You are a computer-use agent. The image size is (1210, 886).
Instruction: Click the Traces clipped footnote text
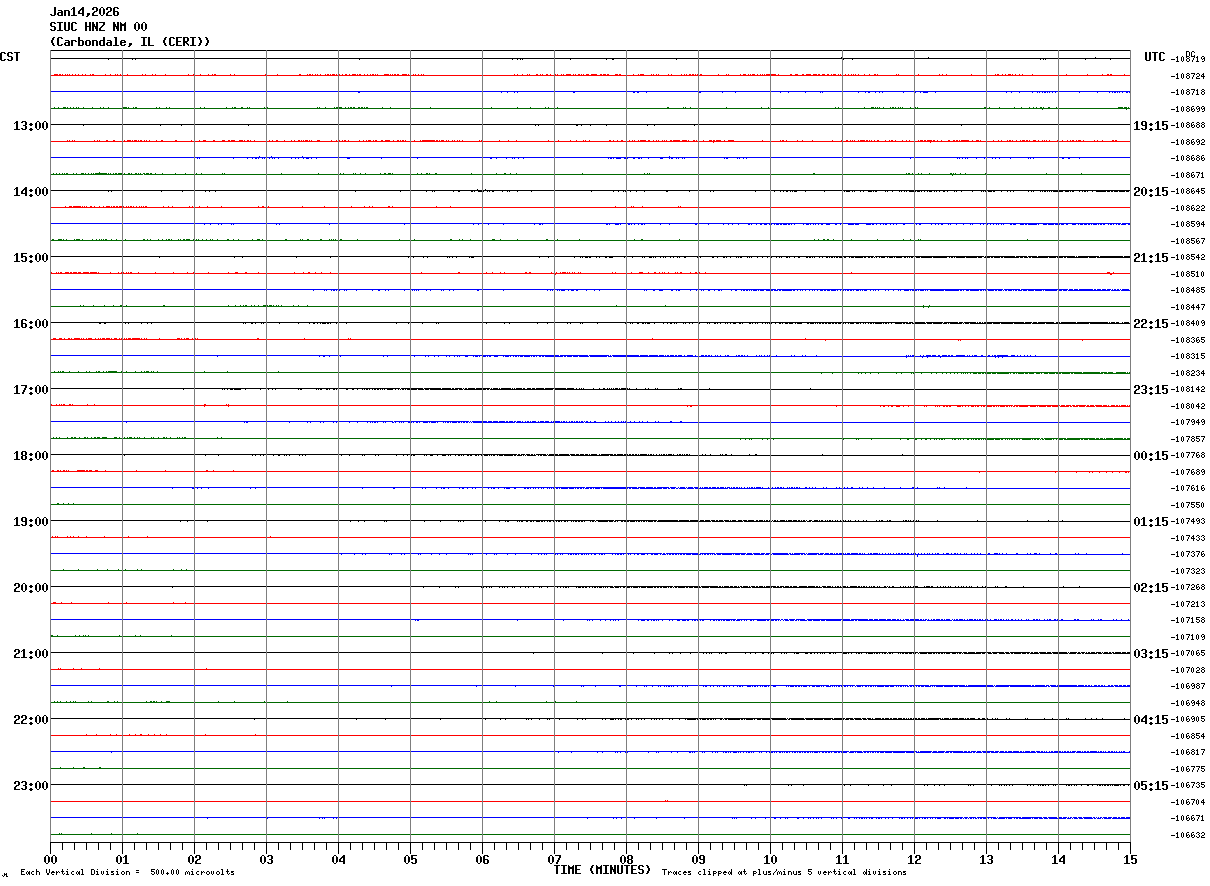[784, 873]
